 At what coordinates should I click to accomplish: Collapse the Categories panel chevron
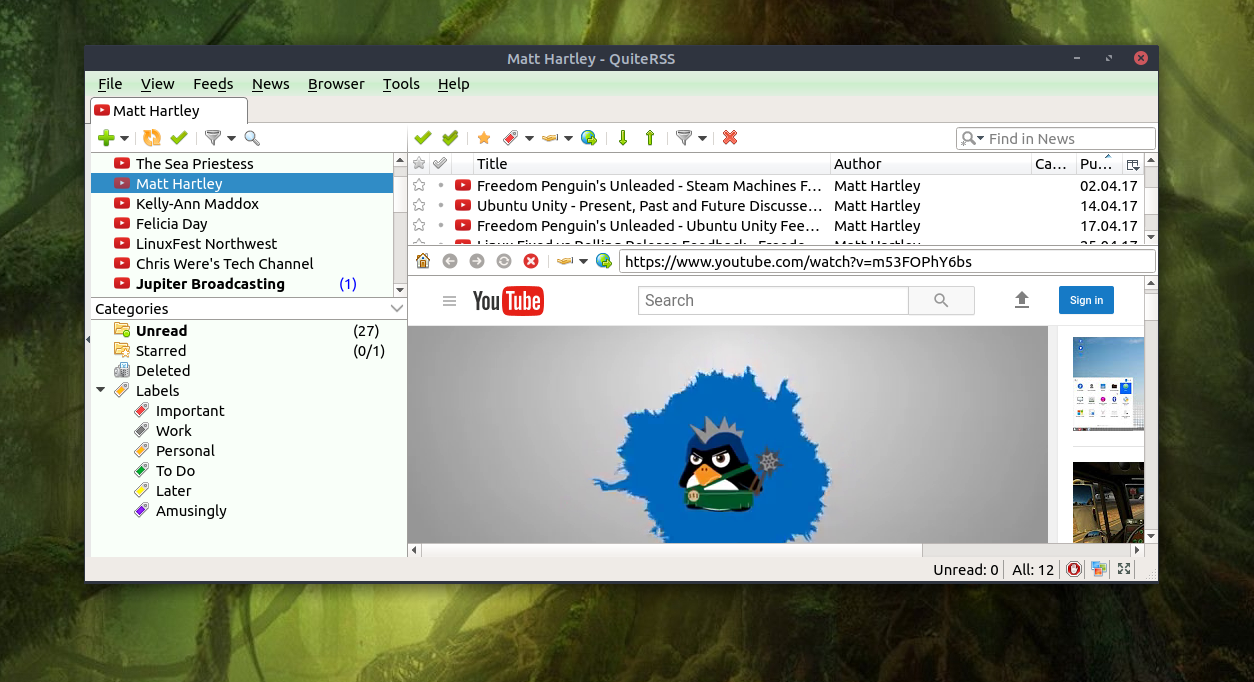point(397,309)
